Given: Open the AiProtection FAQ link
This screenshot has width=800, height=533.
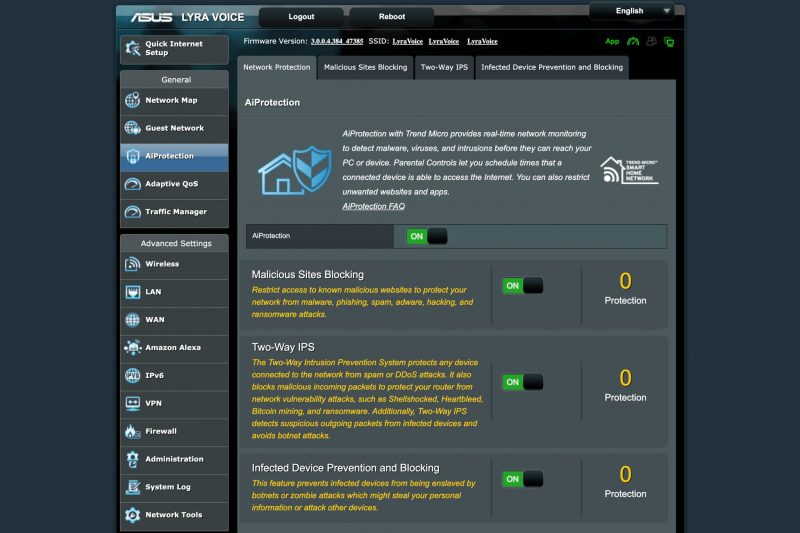Looking at the screenshot, I should pos(373,206).
